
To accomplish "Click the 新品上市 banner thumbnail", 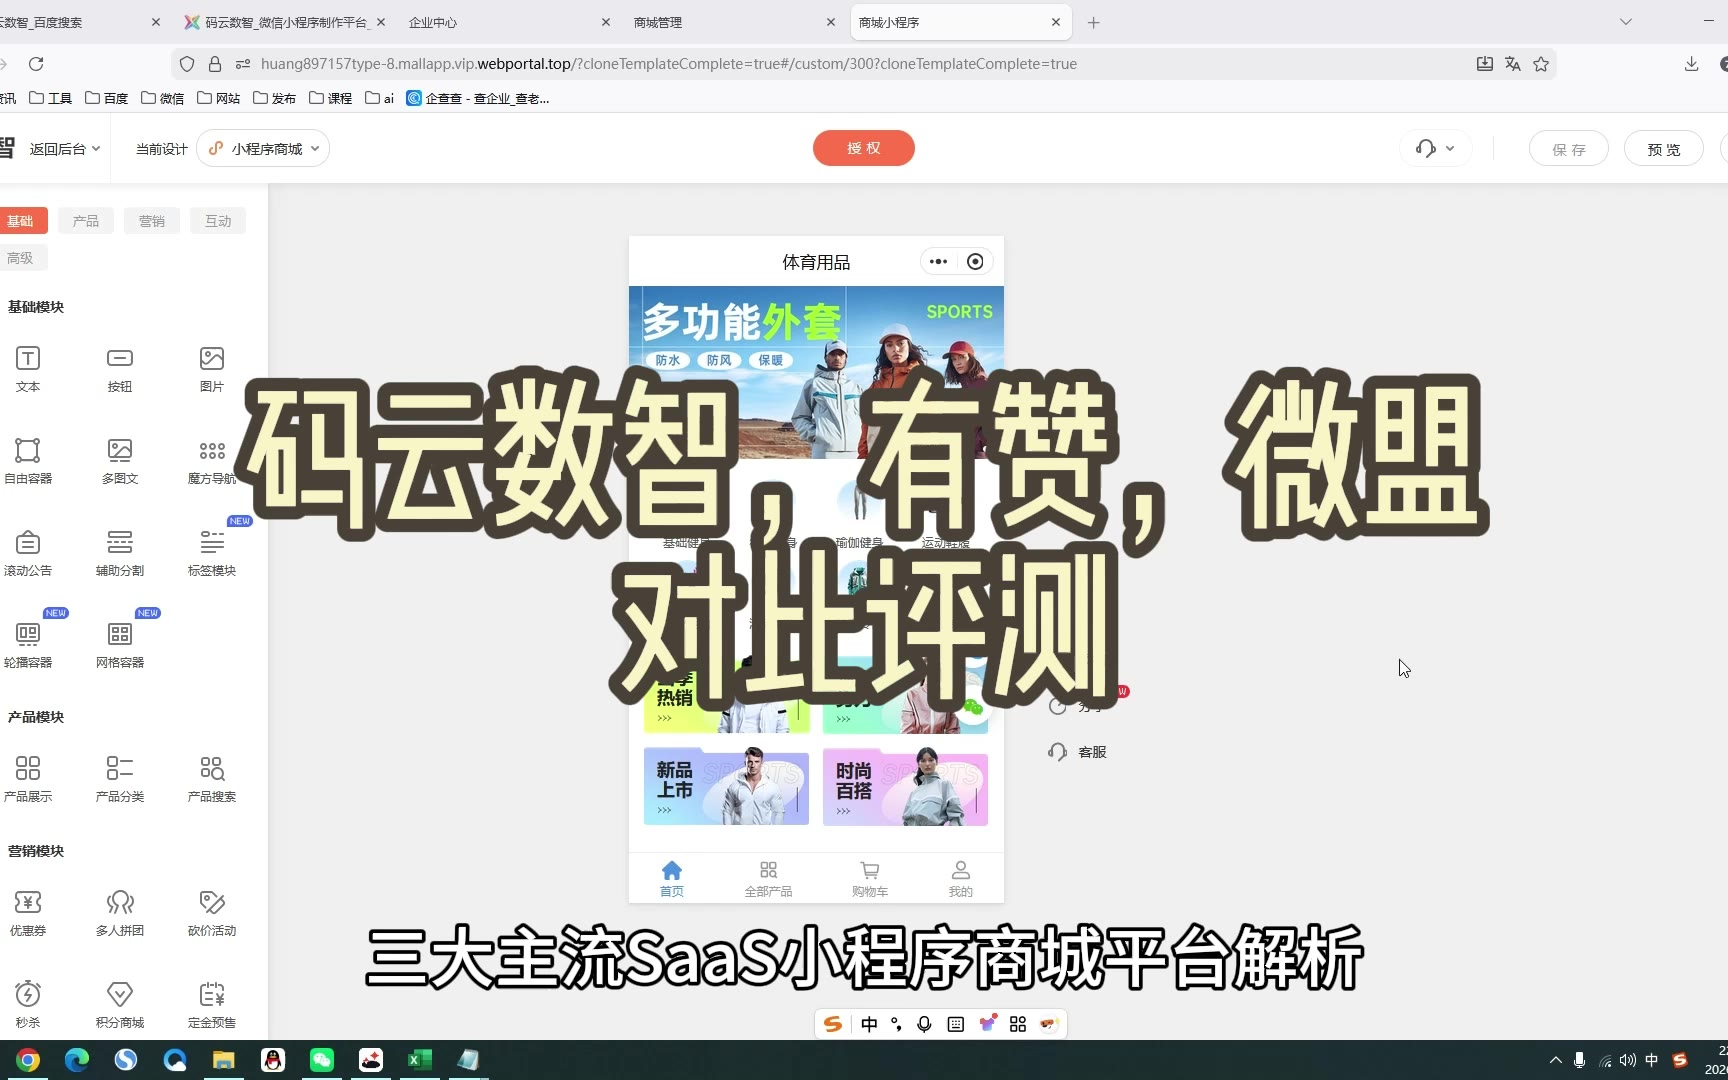I will coord(726,787).
